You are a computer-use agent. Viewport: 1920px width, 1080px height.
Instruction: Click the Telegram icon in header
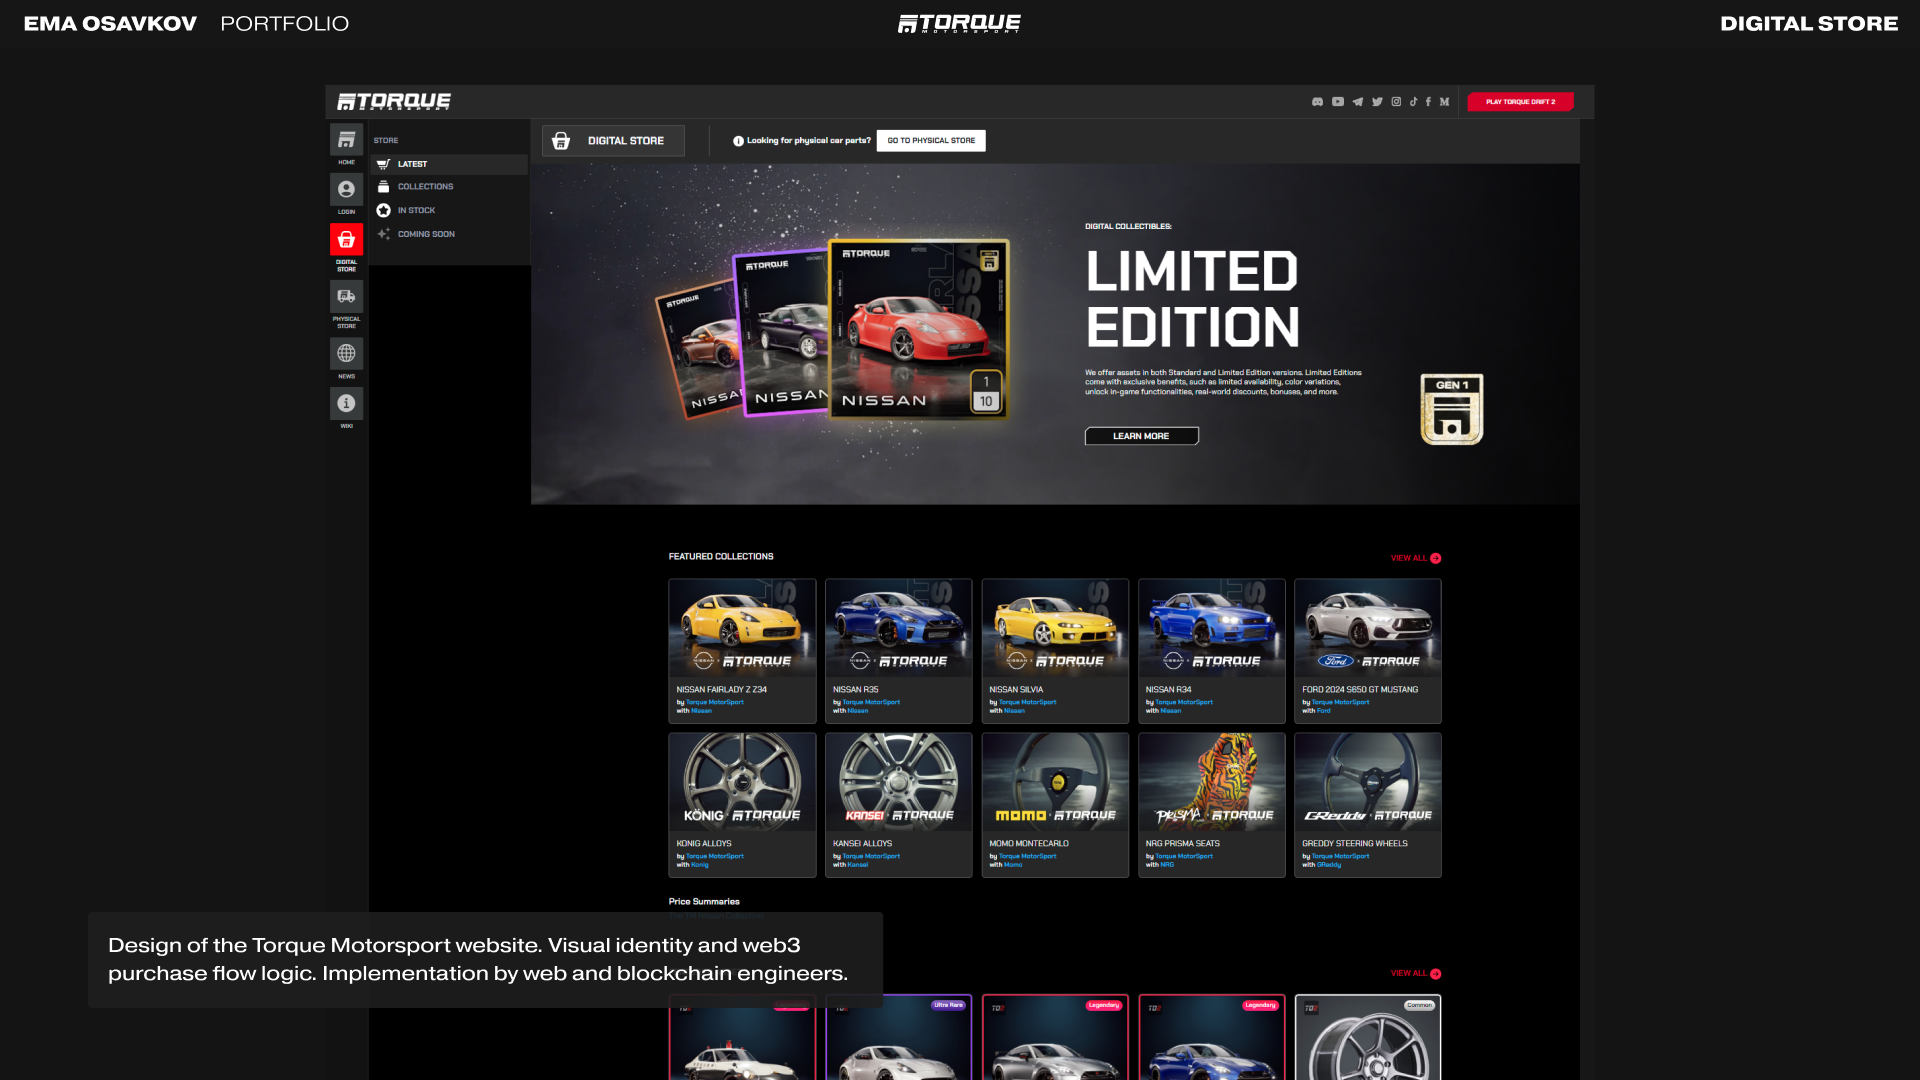(x=1357, y=102)
